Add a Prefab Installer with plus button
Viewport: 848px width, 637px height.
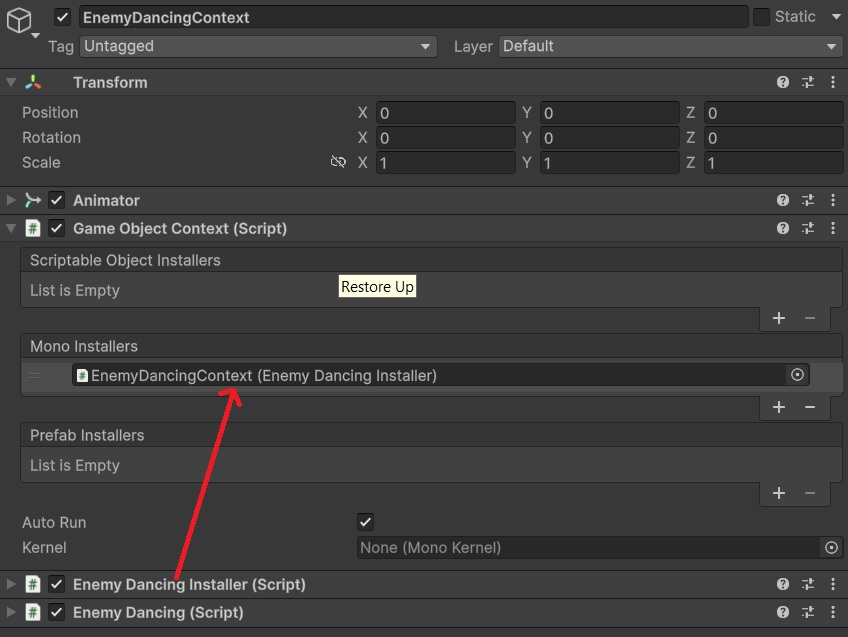click(x=779, y=493)
